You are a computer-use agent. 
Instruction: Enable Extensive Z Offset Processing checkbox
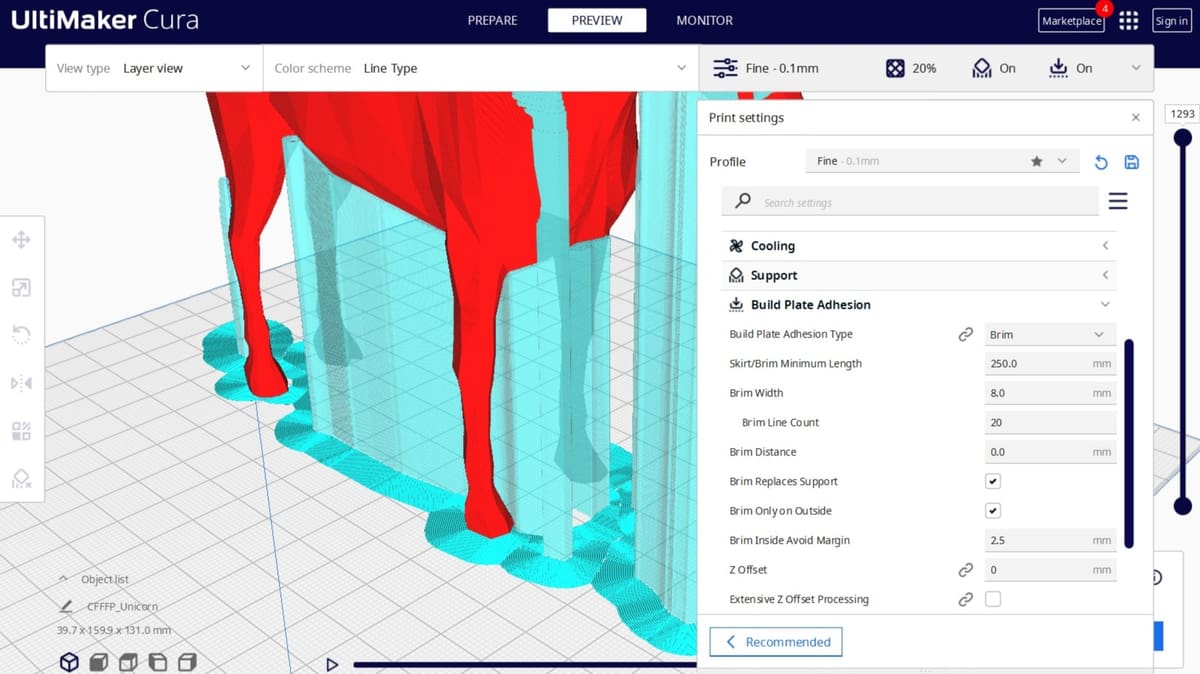coord(993,599)
